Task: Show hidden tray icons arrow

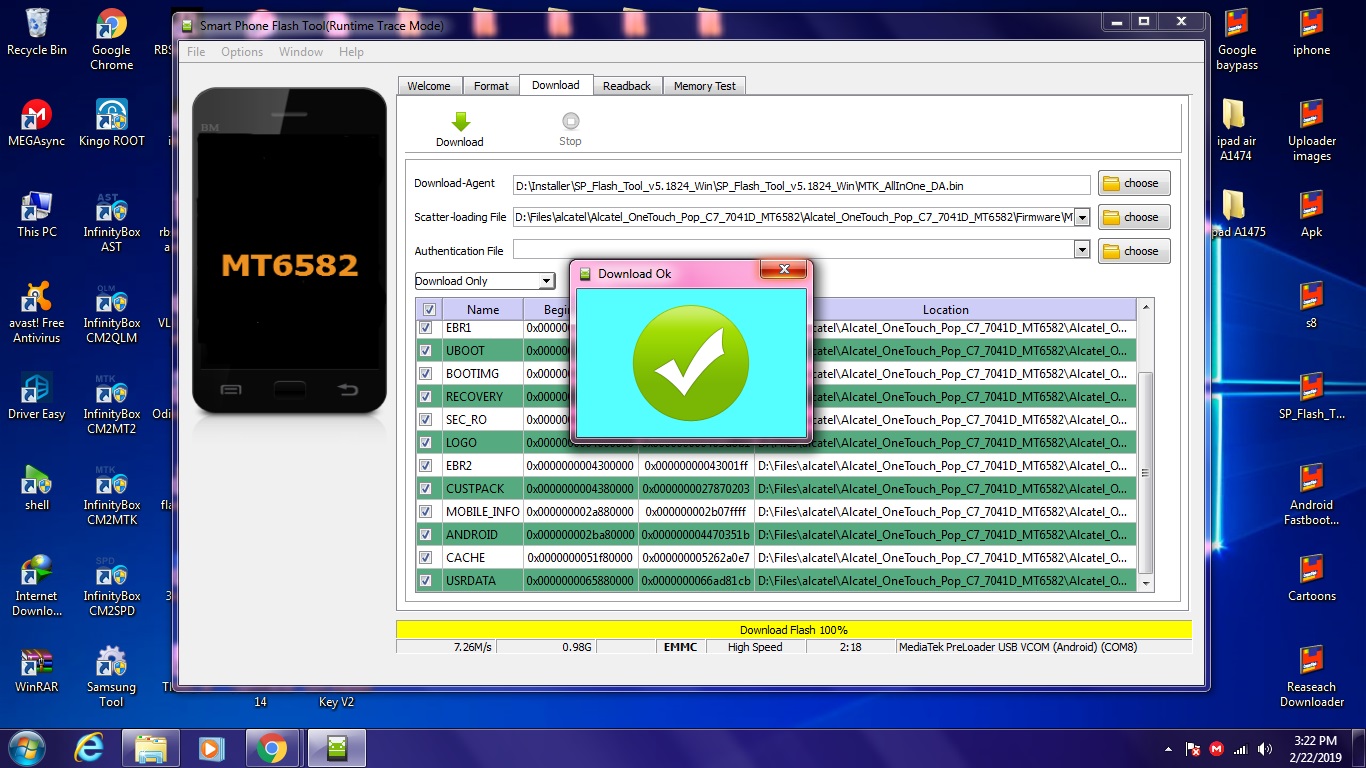Action: point(1168,749)
